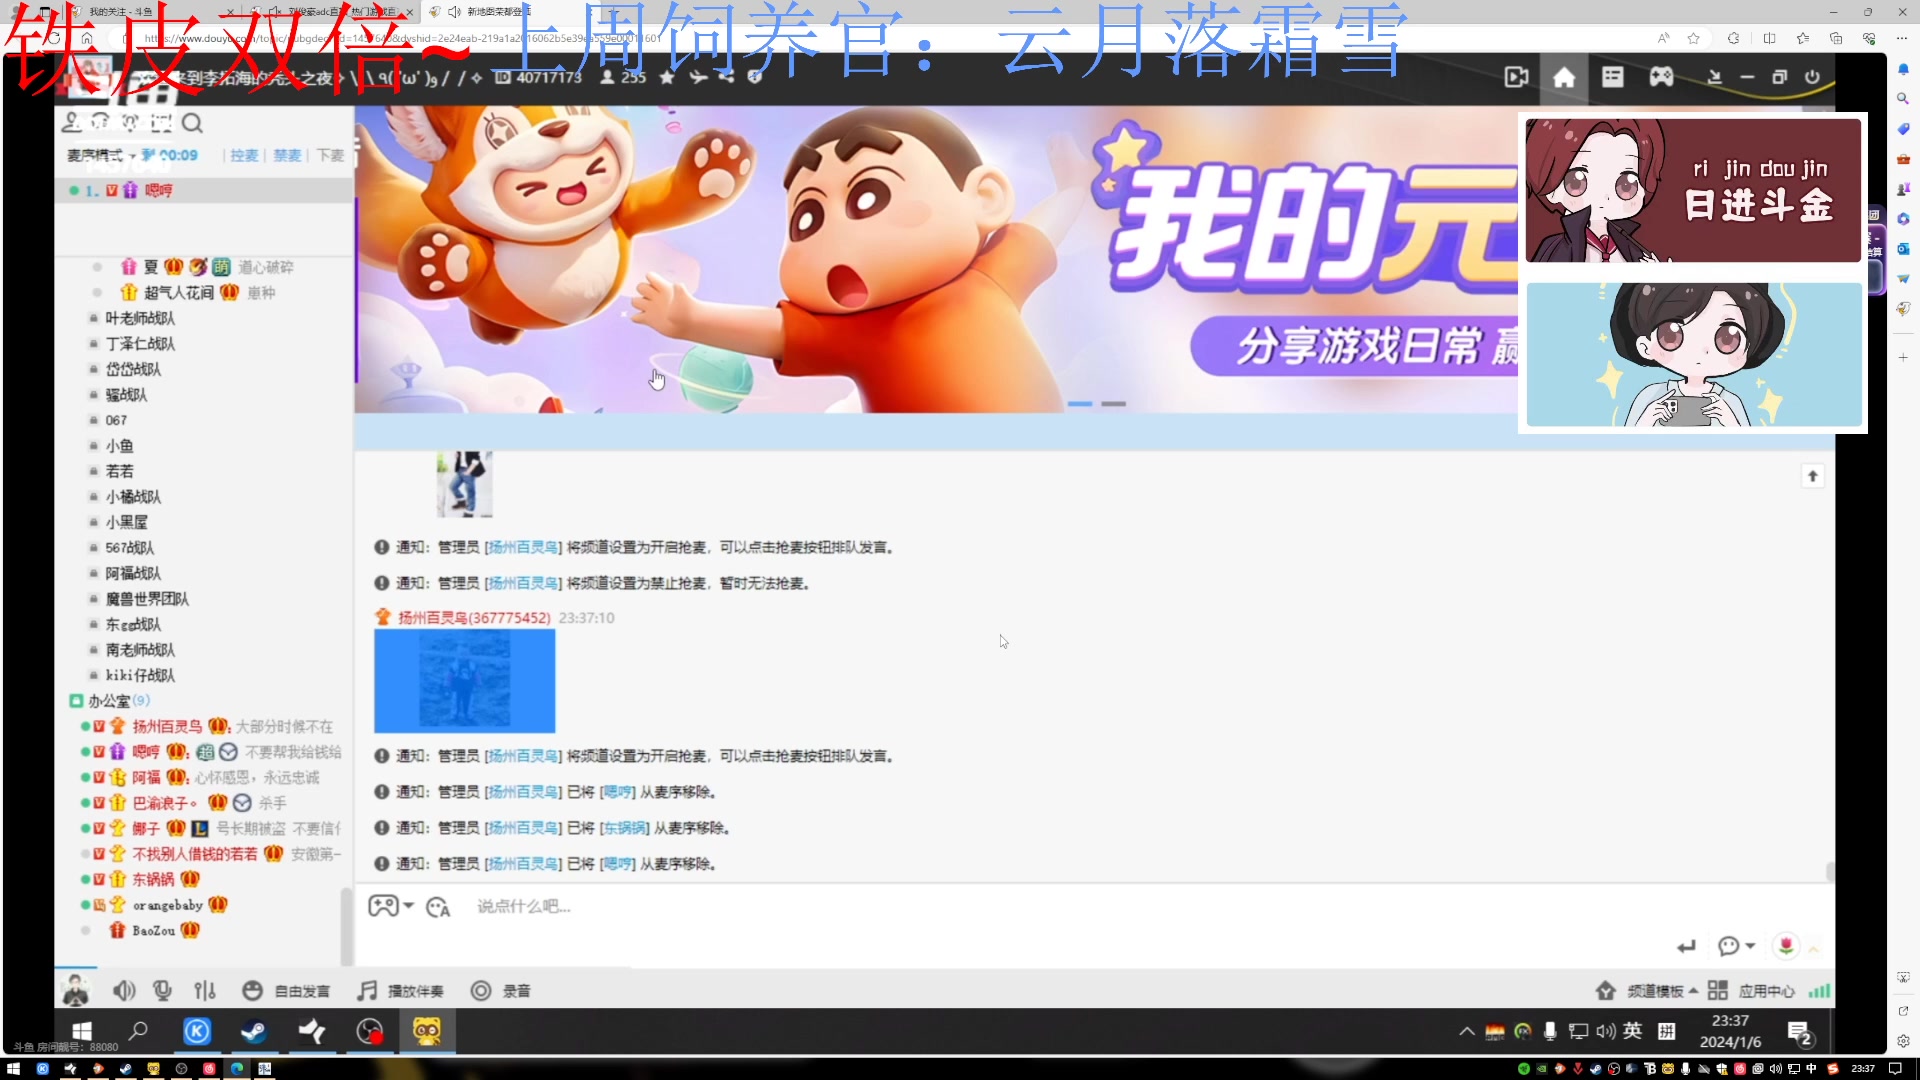Click the notification center icon with badge 2
Viewport: 1920px width, 1080px height.
coord(1800,1032)
